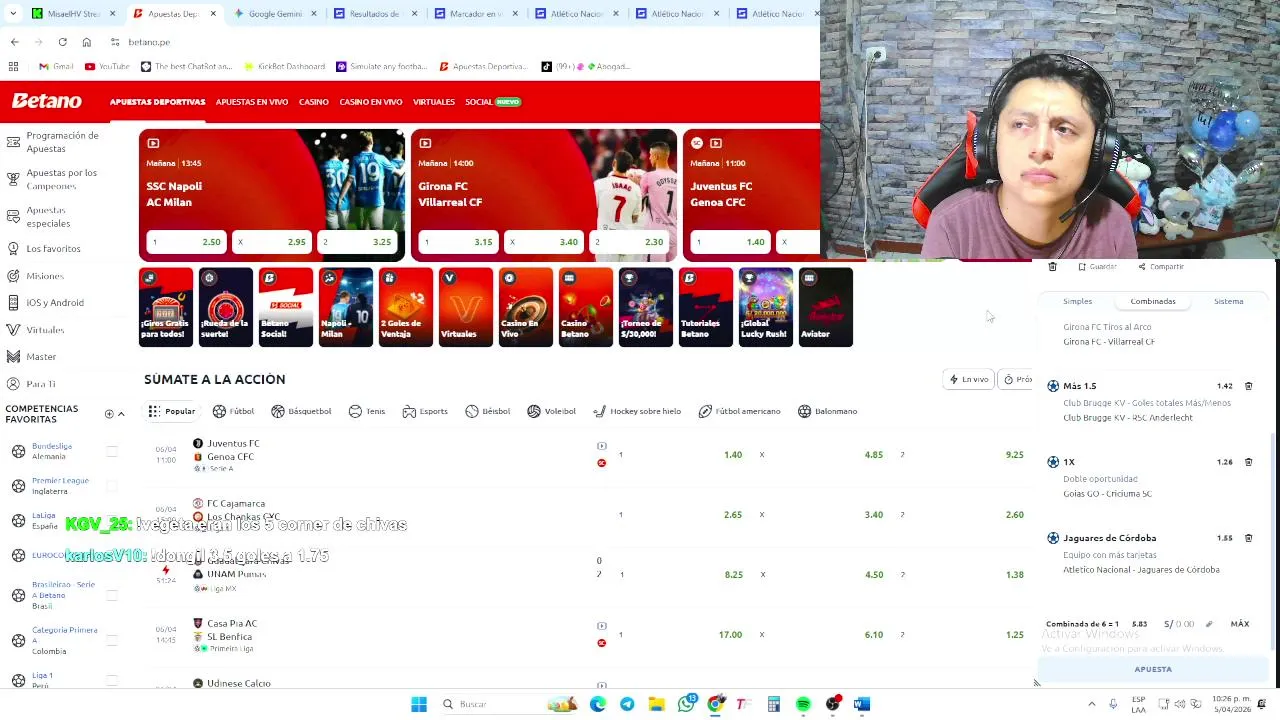Place bet with the APUESTA button
Screen dimensions: 1280x720
(1153, 669)
